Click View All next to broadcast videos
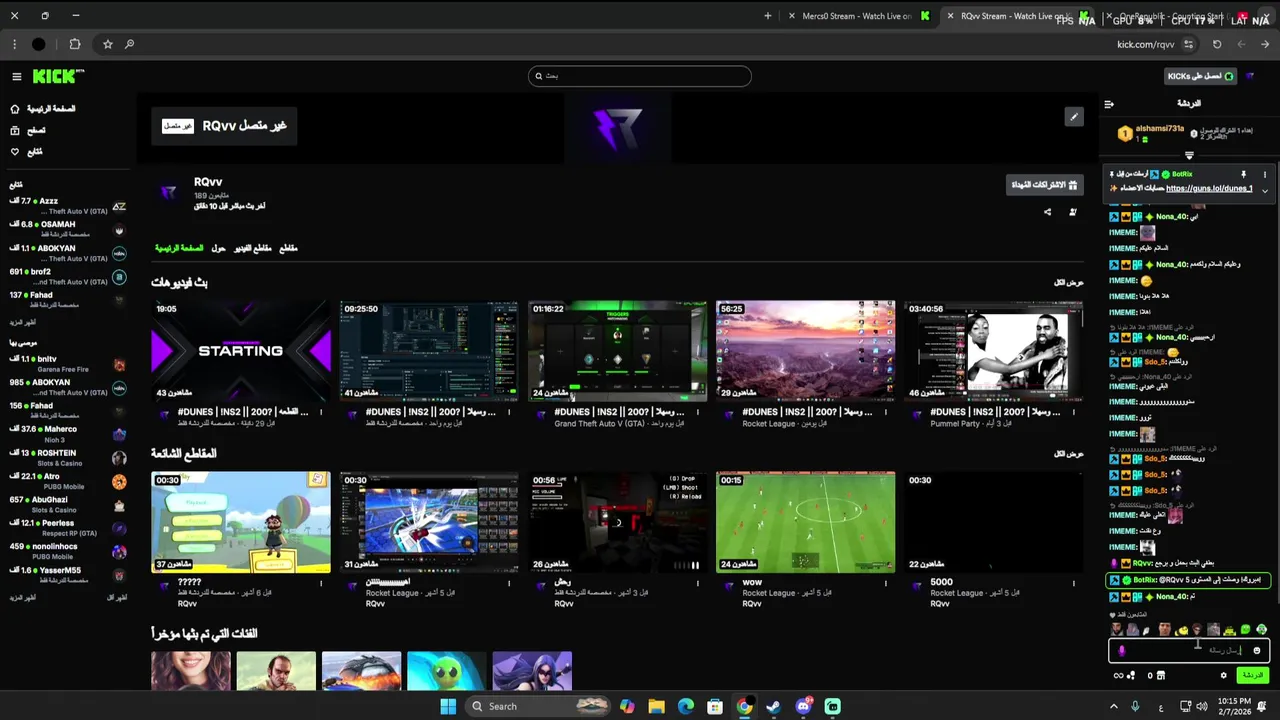 pyautogui.click(x=1069, y=283)
